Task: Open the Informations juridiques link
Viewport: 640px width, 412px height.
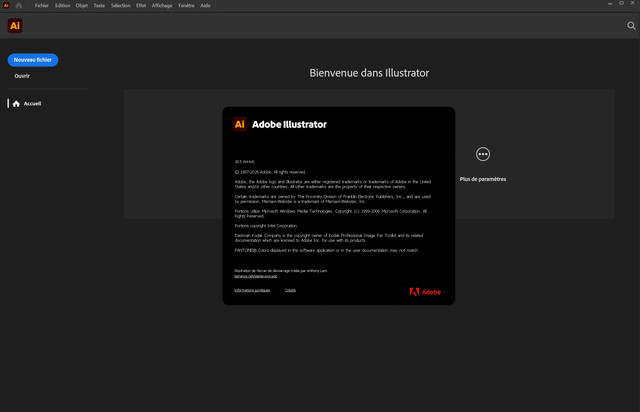Action: 252,290
